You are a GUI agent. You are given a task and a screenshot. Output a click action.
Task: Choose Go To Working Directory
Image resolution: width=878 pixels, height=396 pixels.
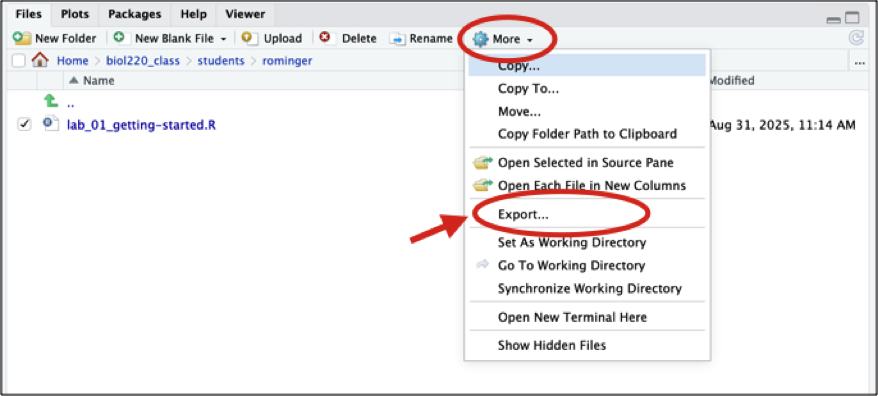point(587,265)
